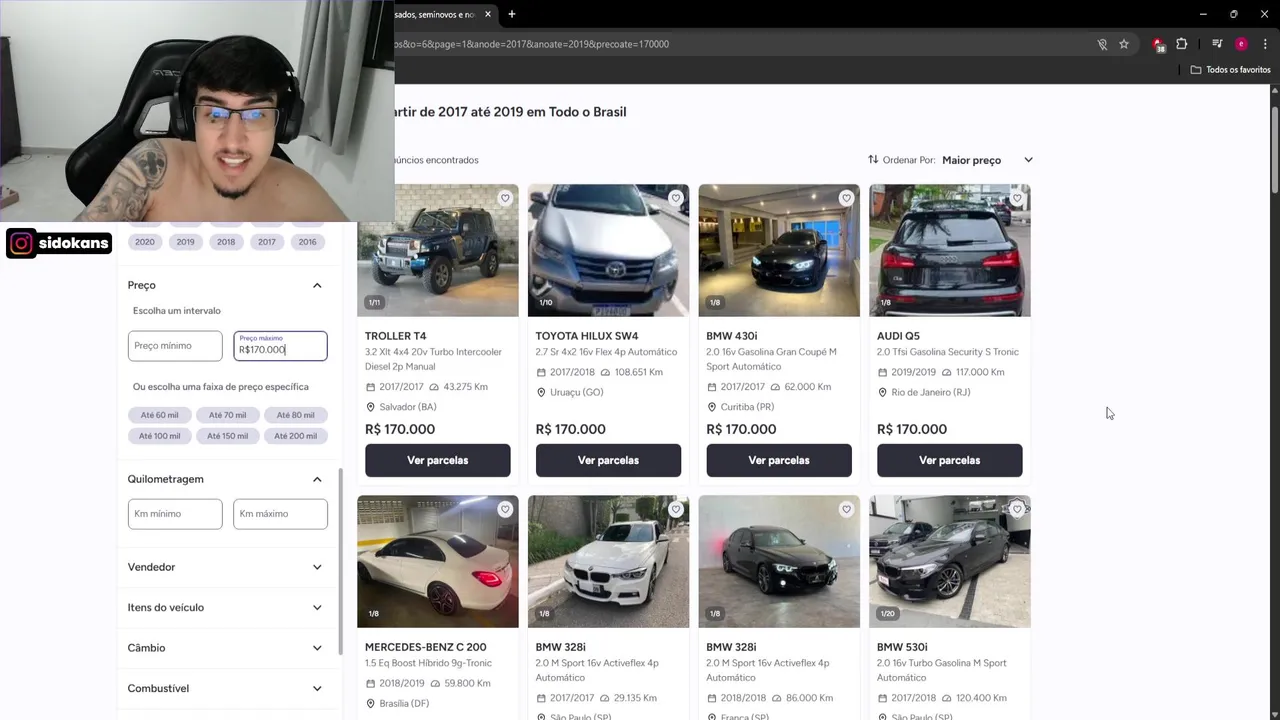Viewport: 1280px width, 720px height.
Task: Click Ver parcelas for the BMW 430i
Action: pyautogui.click(x=779, y=460)
